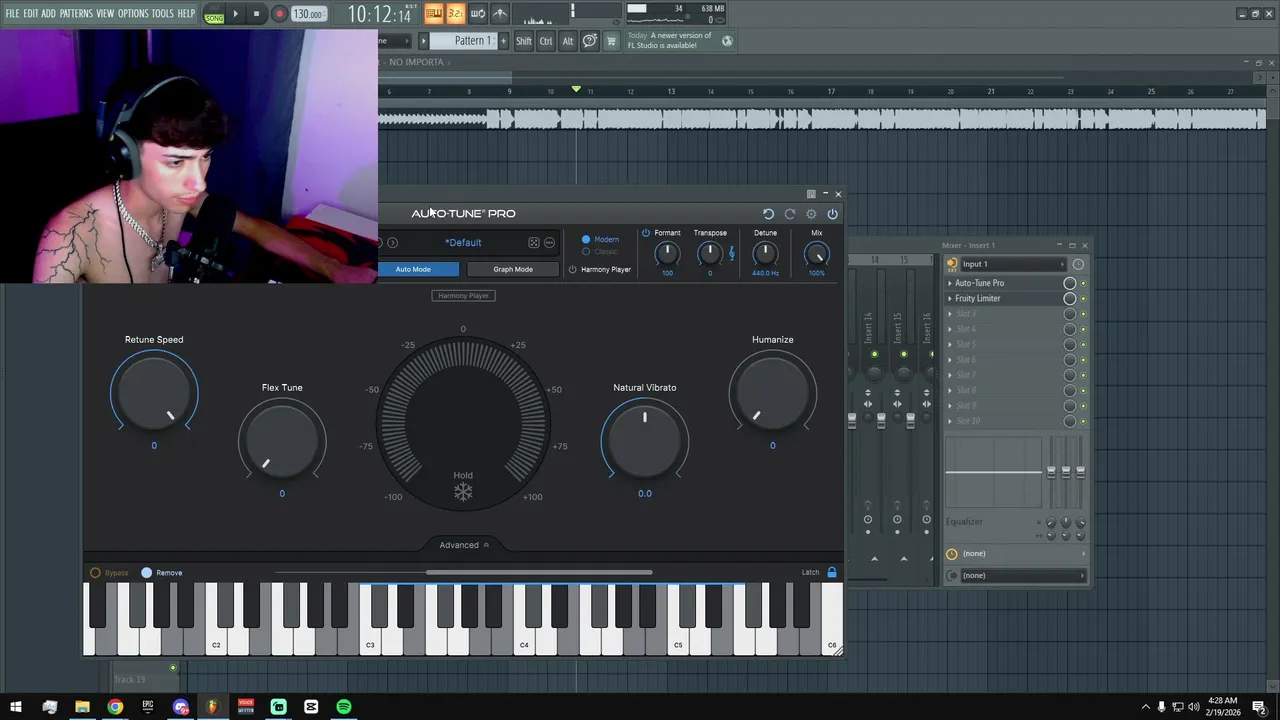Open the PATTERNS menu
Screen dimensions: 1280x720
pos(76,13)
